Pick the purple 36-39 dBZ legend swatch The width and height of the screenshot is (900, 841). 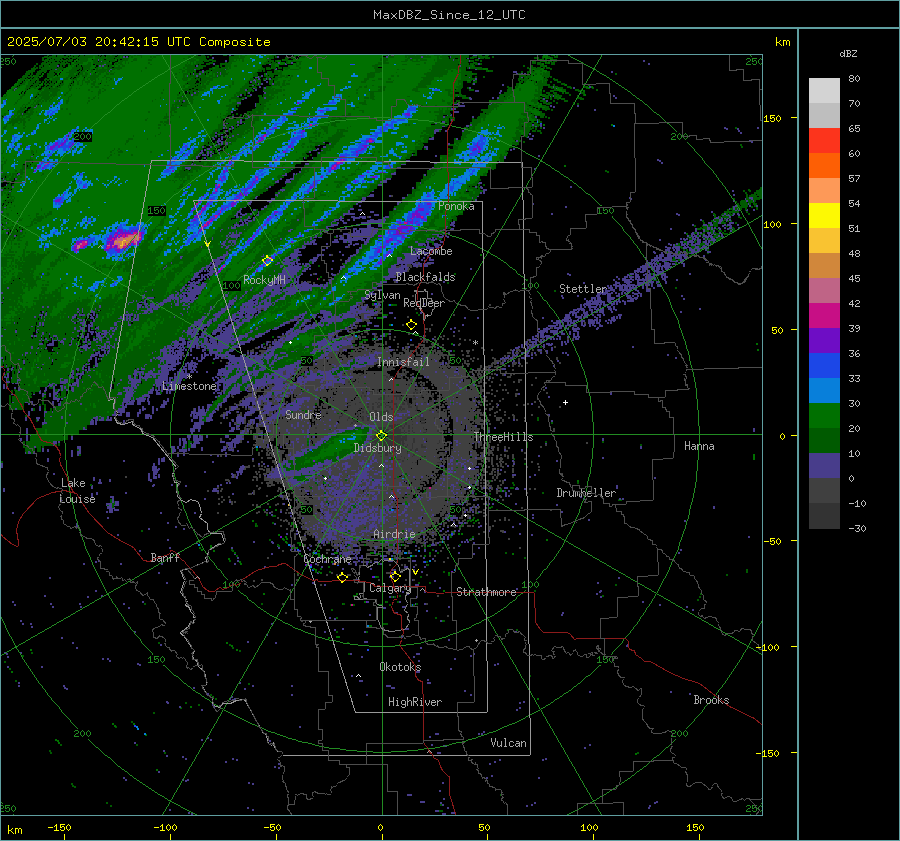pos(824,341)
